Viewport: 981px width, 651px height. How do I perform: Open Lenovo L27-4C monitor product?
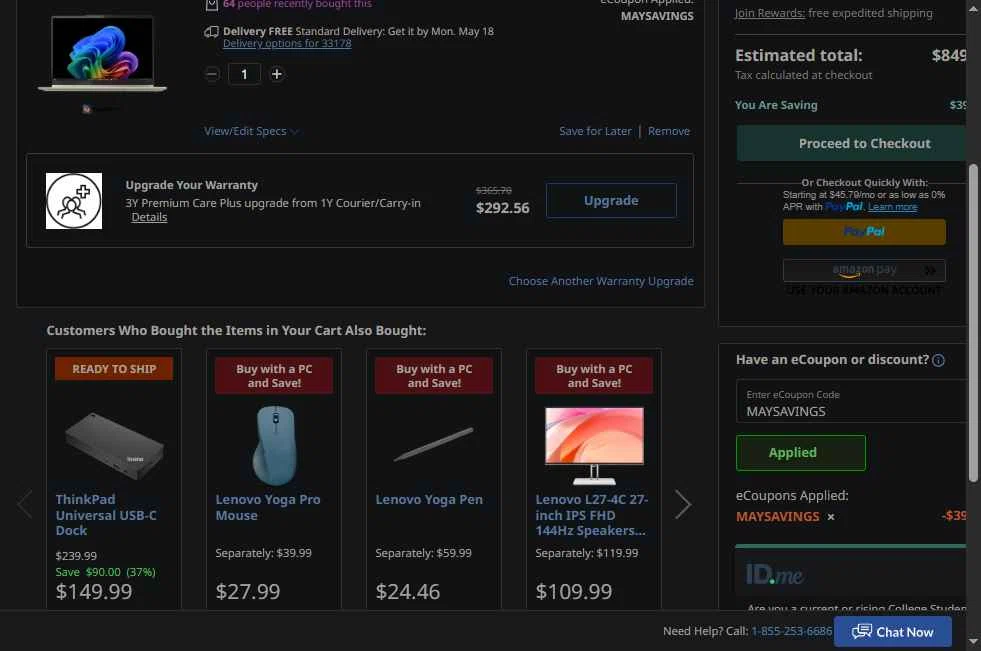591,515
